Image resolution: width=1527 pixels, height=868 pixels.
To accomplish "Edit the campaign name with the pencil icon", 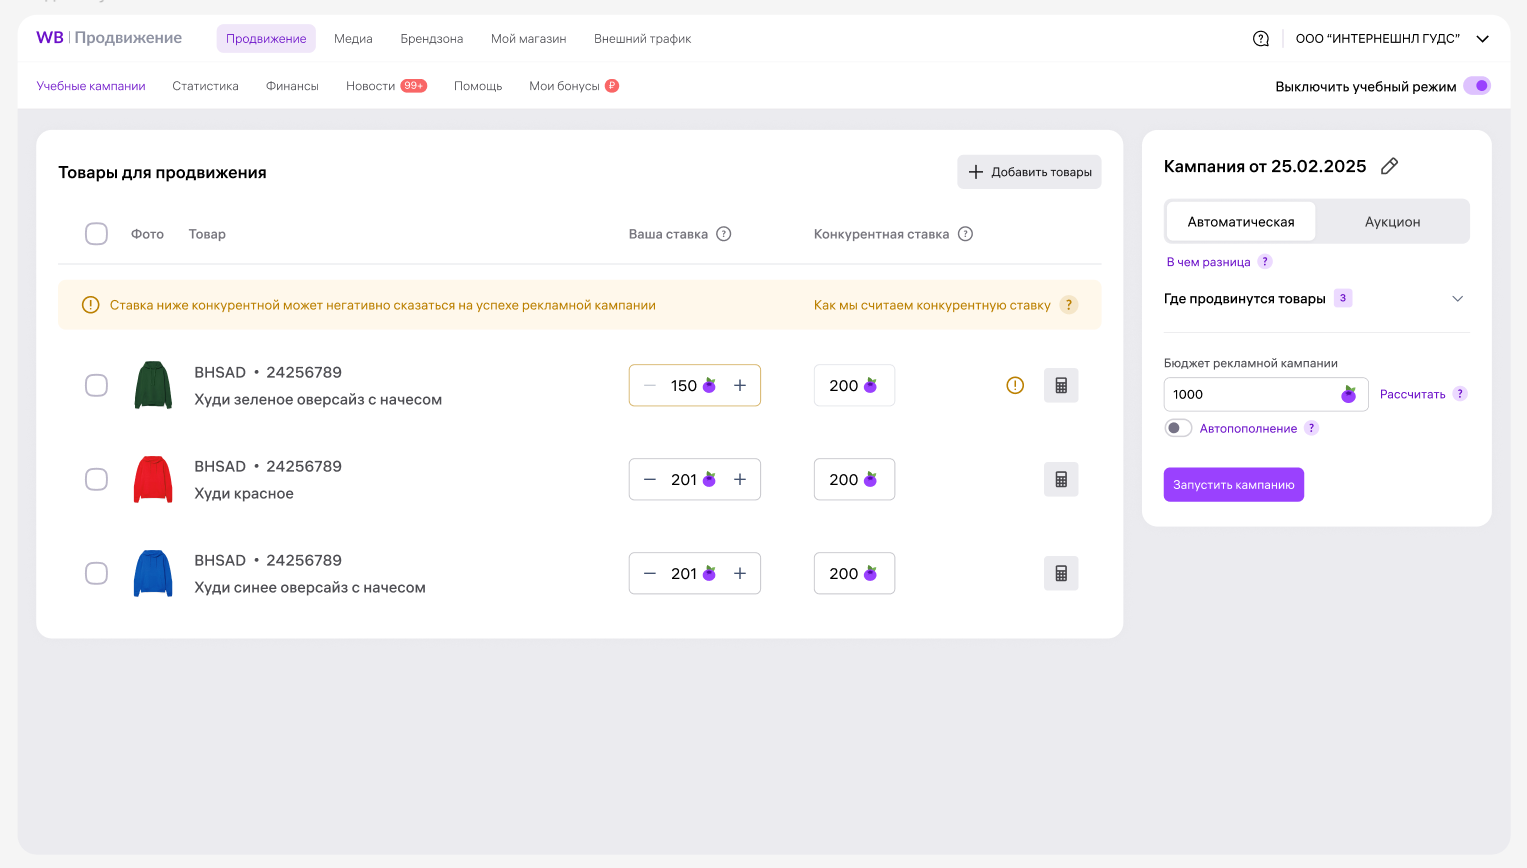I will [1389, 167].
